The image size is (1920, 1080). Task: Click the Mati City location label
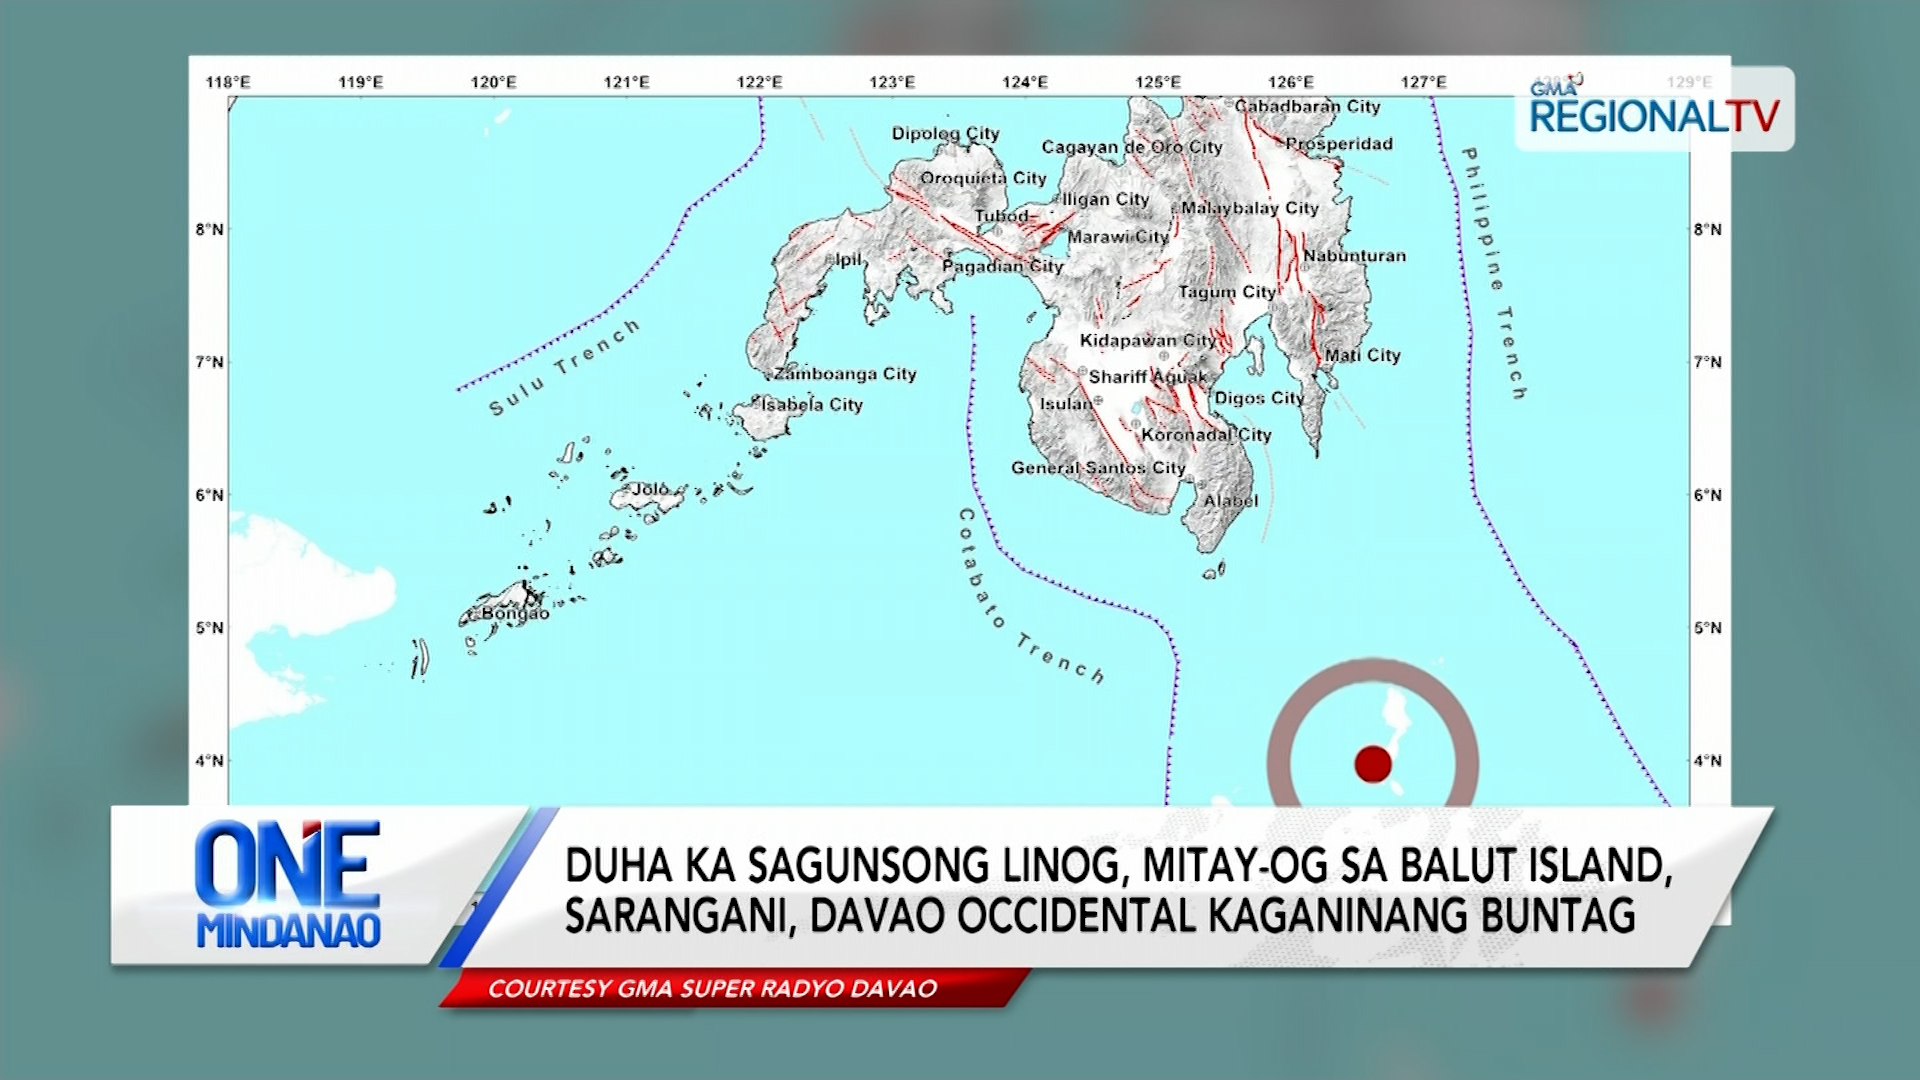click(x=1362, y=354)
